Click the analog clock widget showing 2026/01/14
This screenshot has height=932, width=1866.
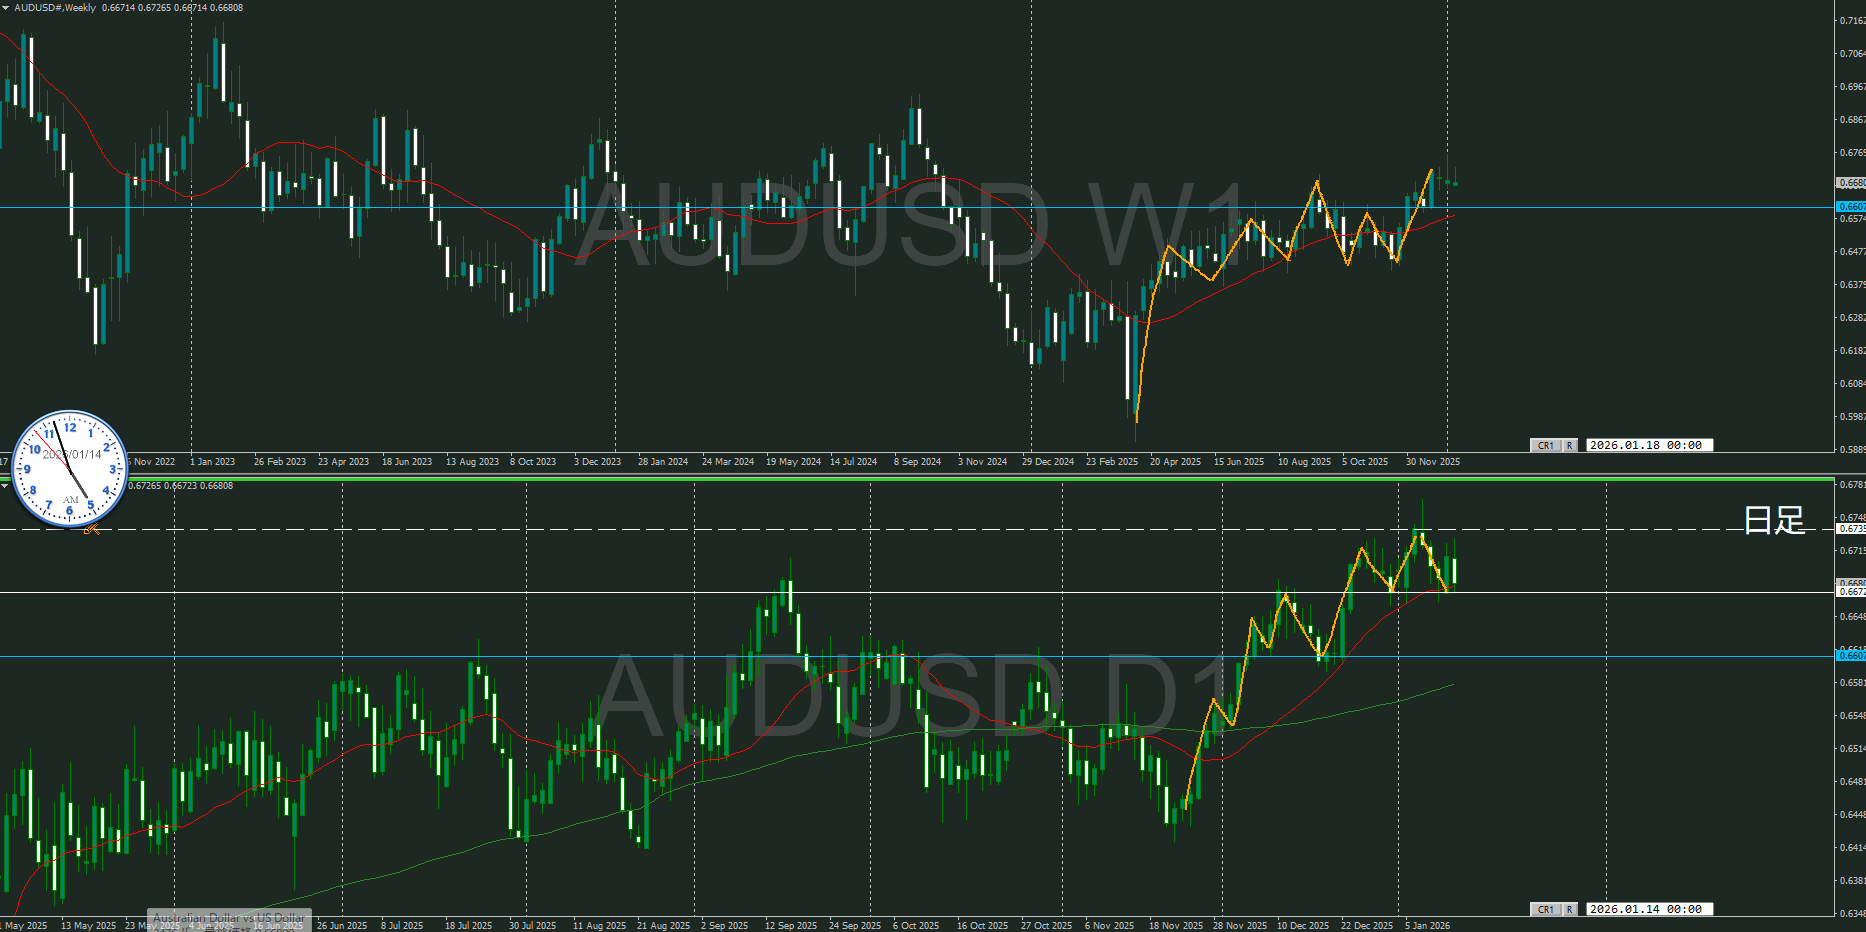(x=69, y=468)
